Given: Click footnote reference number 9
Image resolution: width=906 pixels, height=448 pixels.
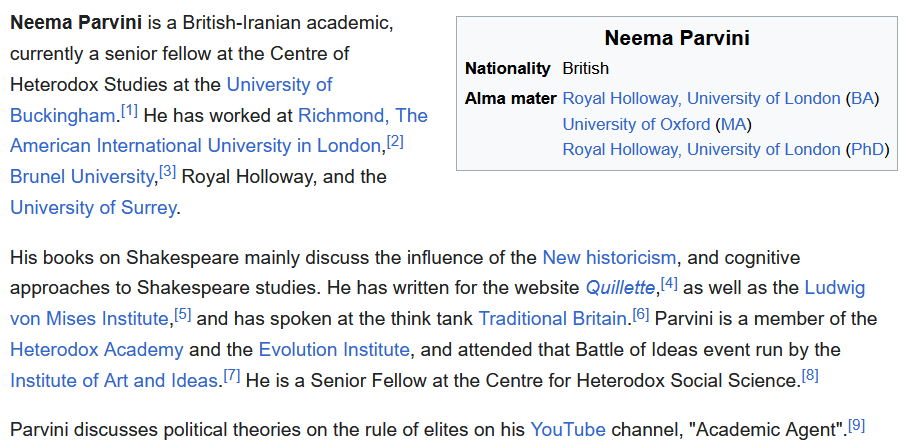Looking at the screenshot, I should point(857,424).
